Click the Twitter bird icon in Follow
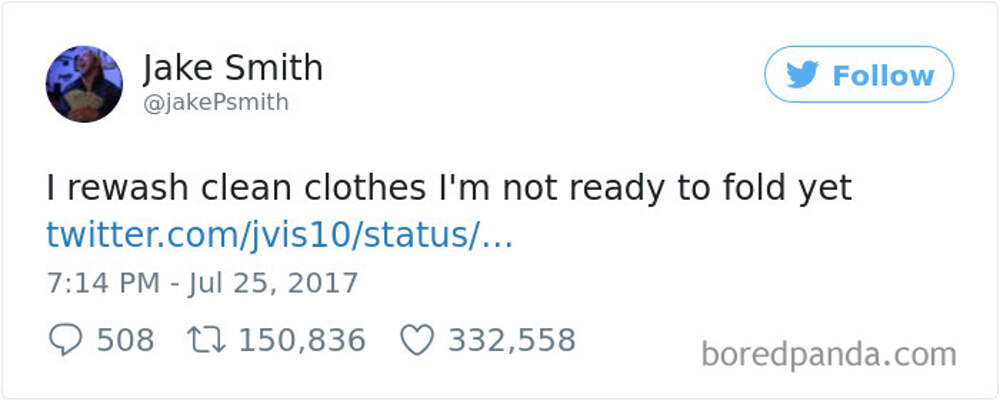This screenshot has width=1000, height=401. click(x=803, y=75)
